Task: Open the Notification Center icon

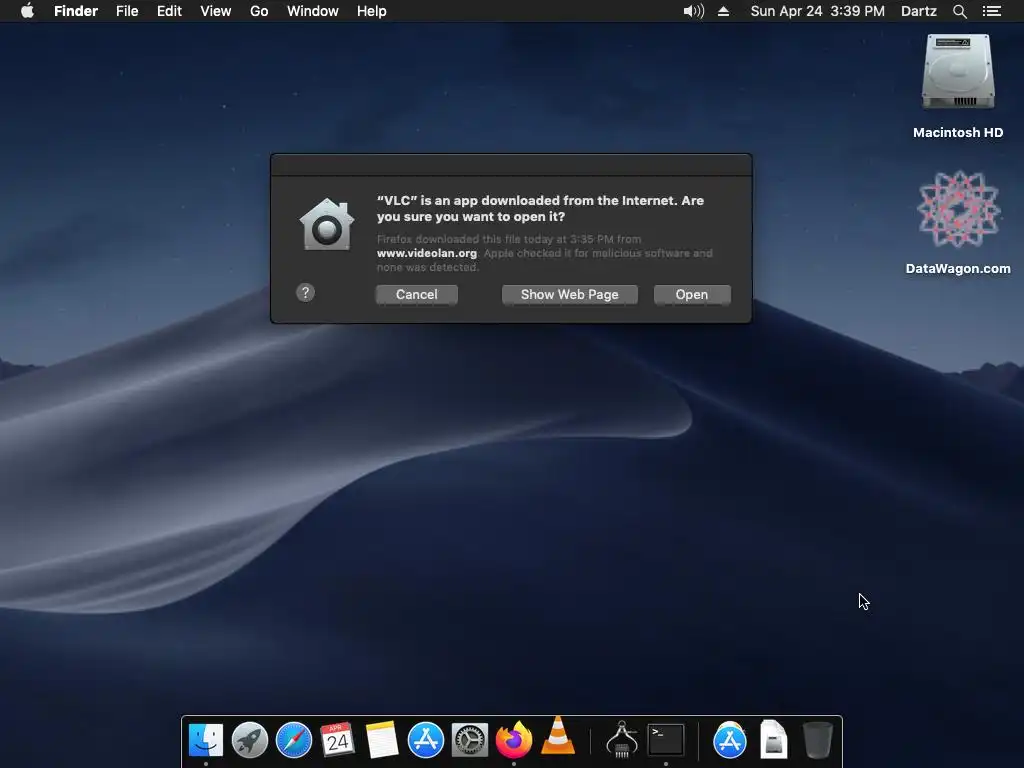Action: pyautogui.click(x=992, y=11)
